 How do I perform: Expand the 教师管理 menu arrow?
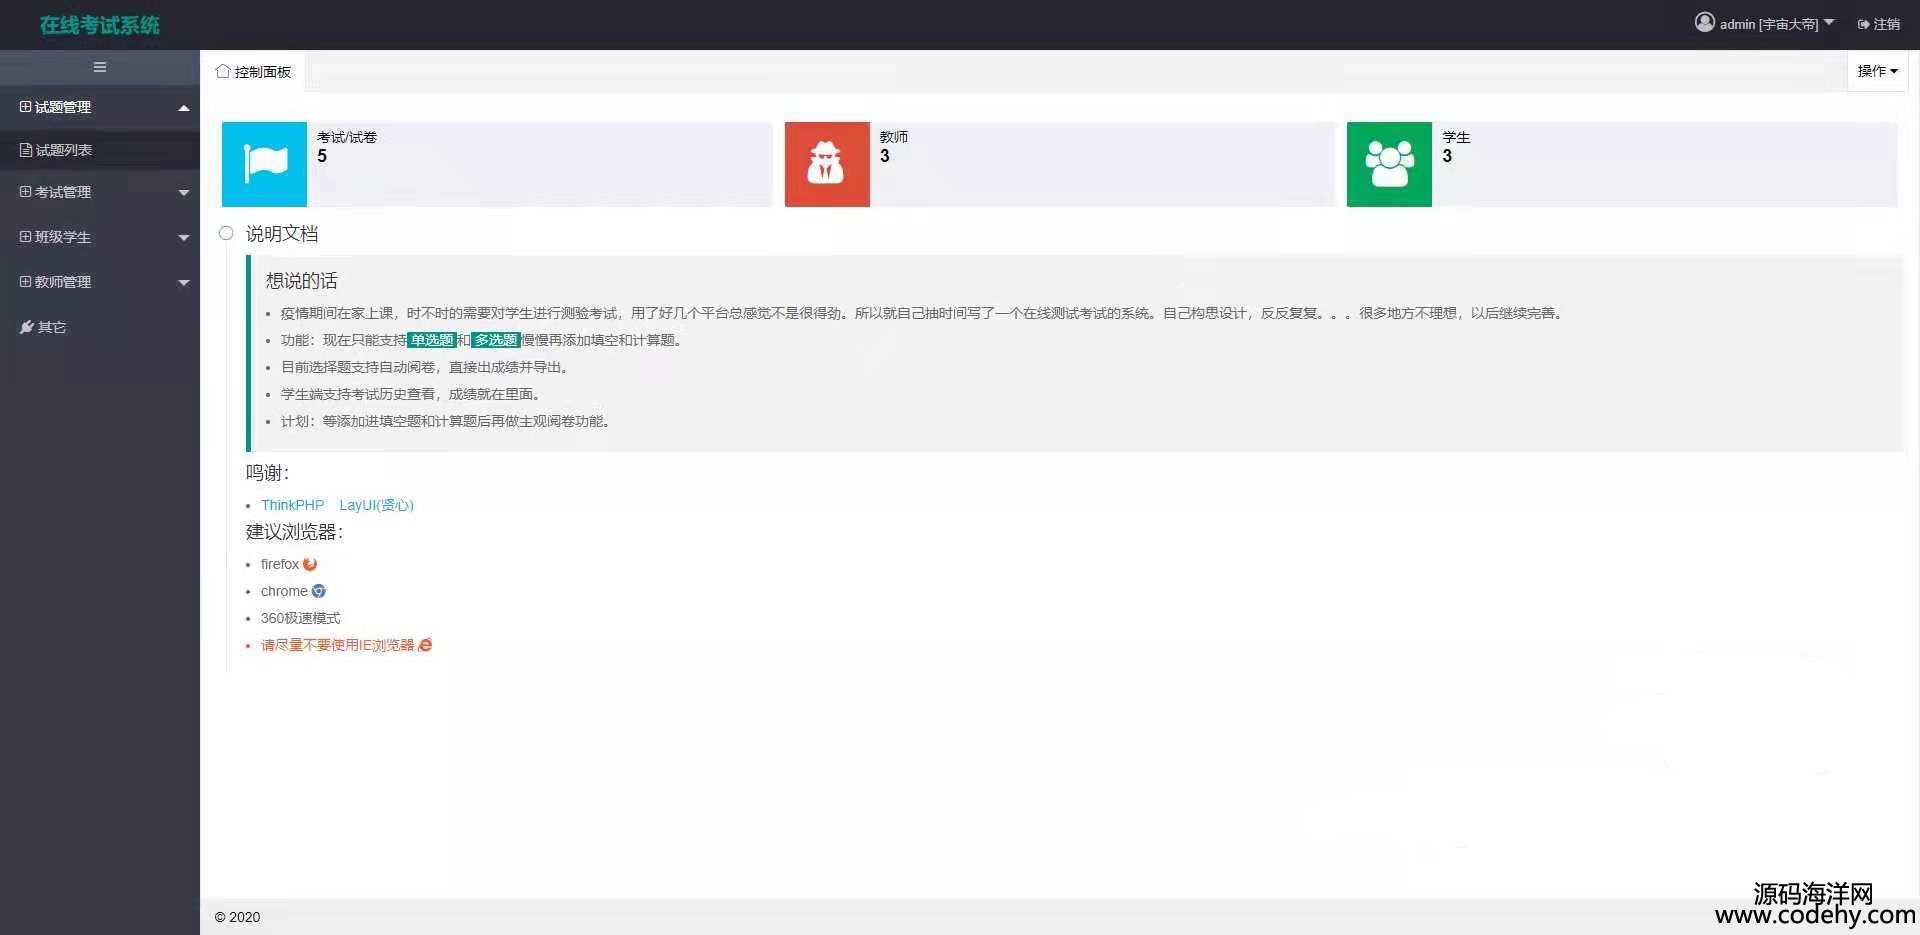[184, 283]
